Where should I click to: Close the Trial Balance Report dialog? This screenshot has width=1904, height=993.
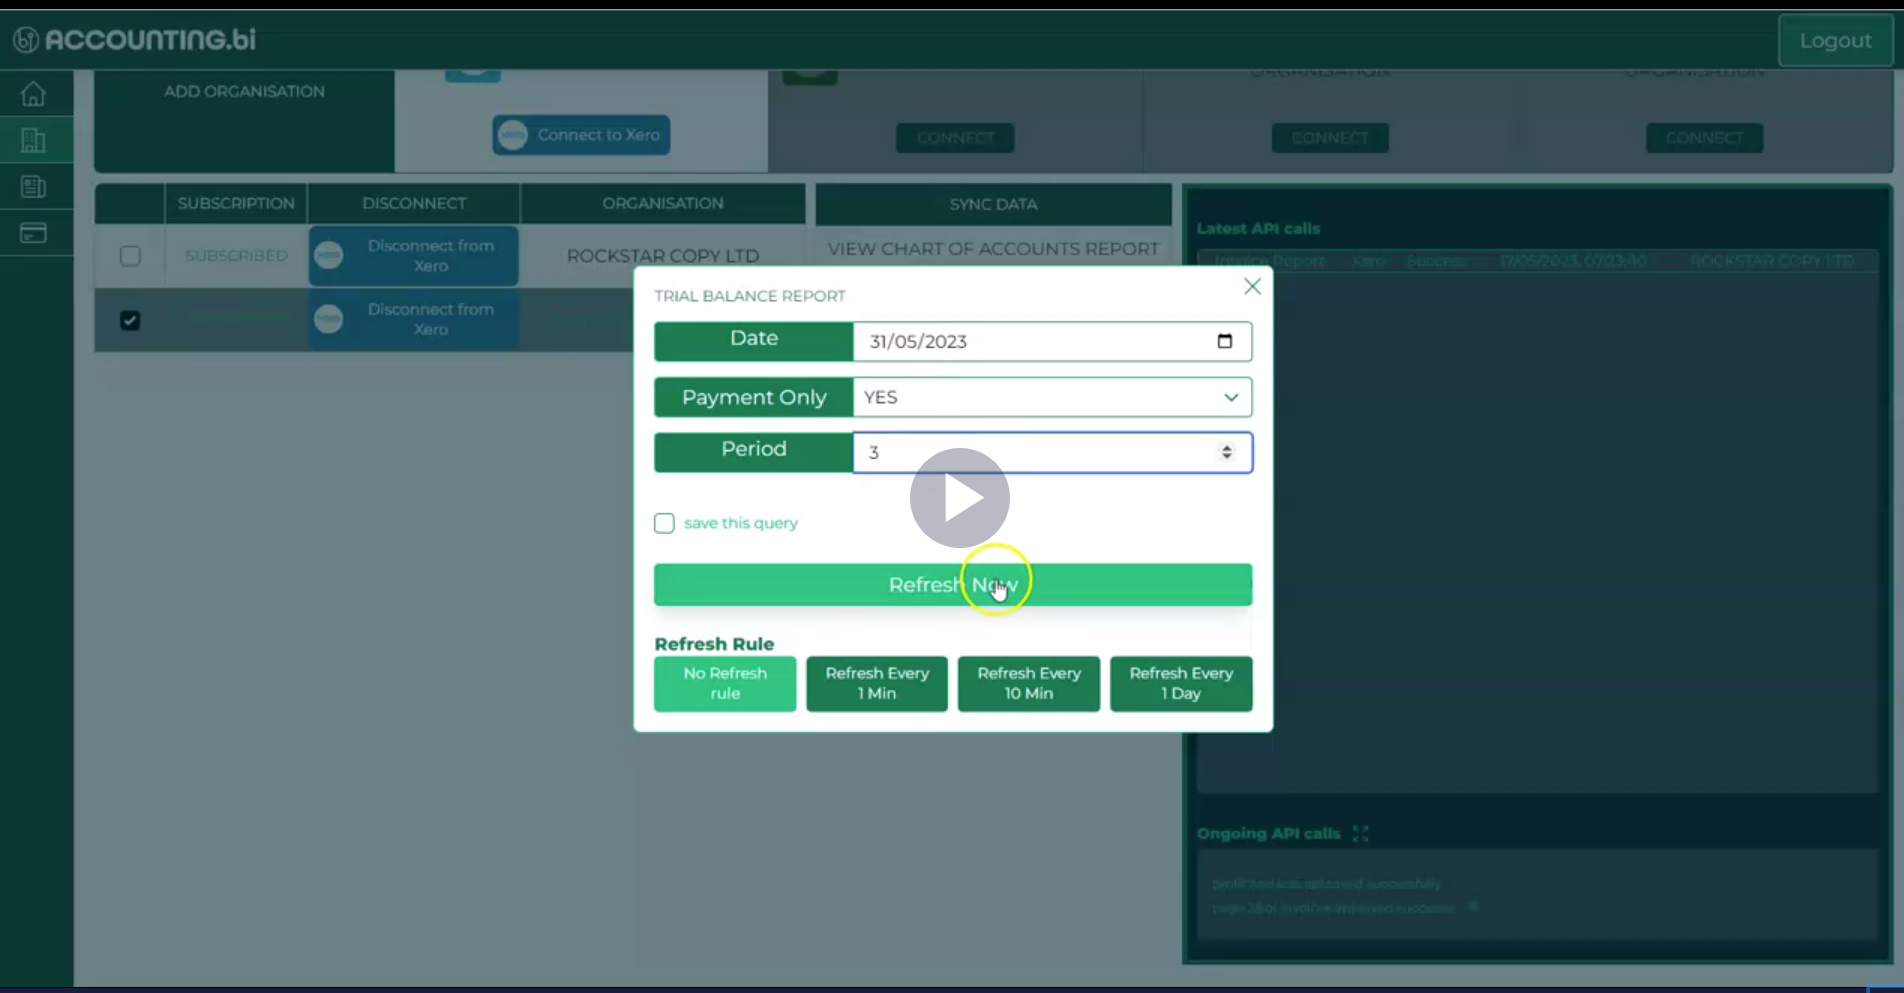click(x=1251, y=287)
